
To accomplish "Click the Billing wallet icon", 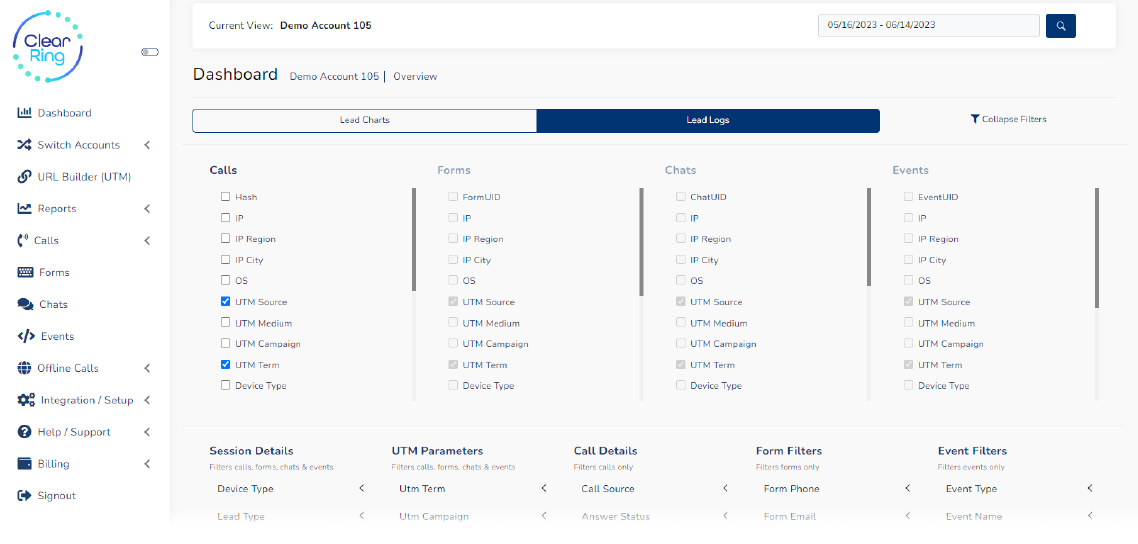I will click(25, 464).
